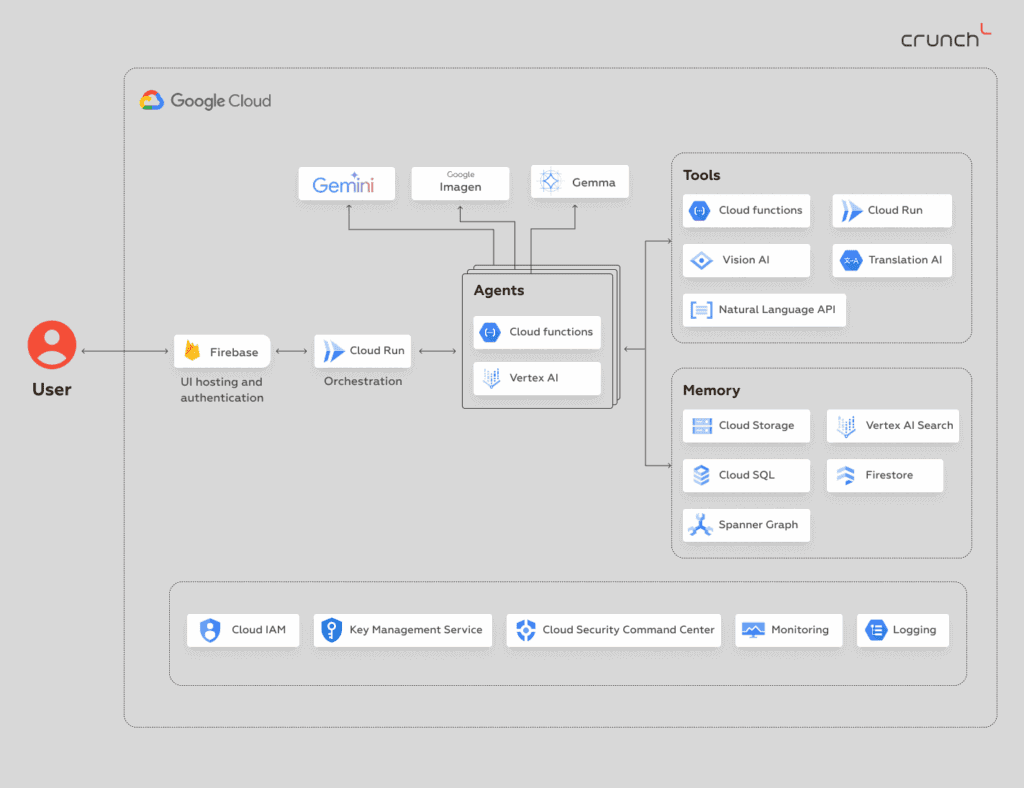The width and height of the screenshot is (1024, 788).
Task: Click the Cloud functions icon in Agents
Action: coord(490,332)
